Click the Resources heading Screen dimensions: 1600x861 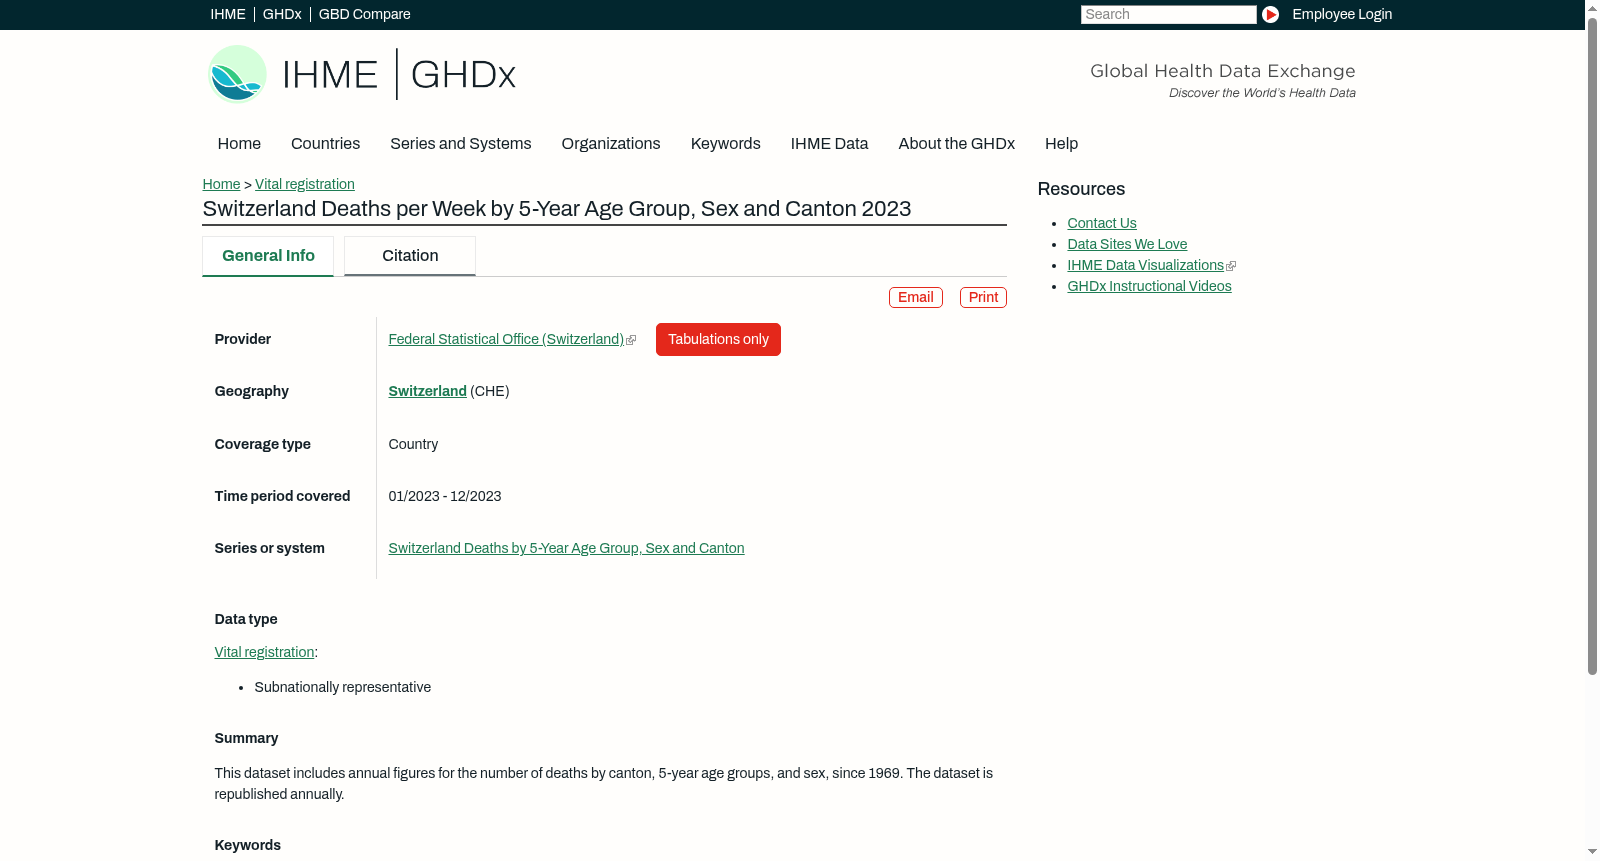(x=1081, y=190)
